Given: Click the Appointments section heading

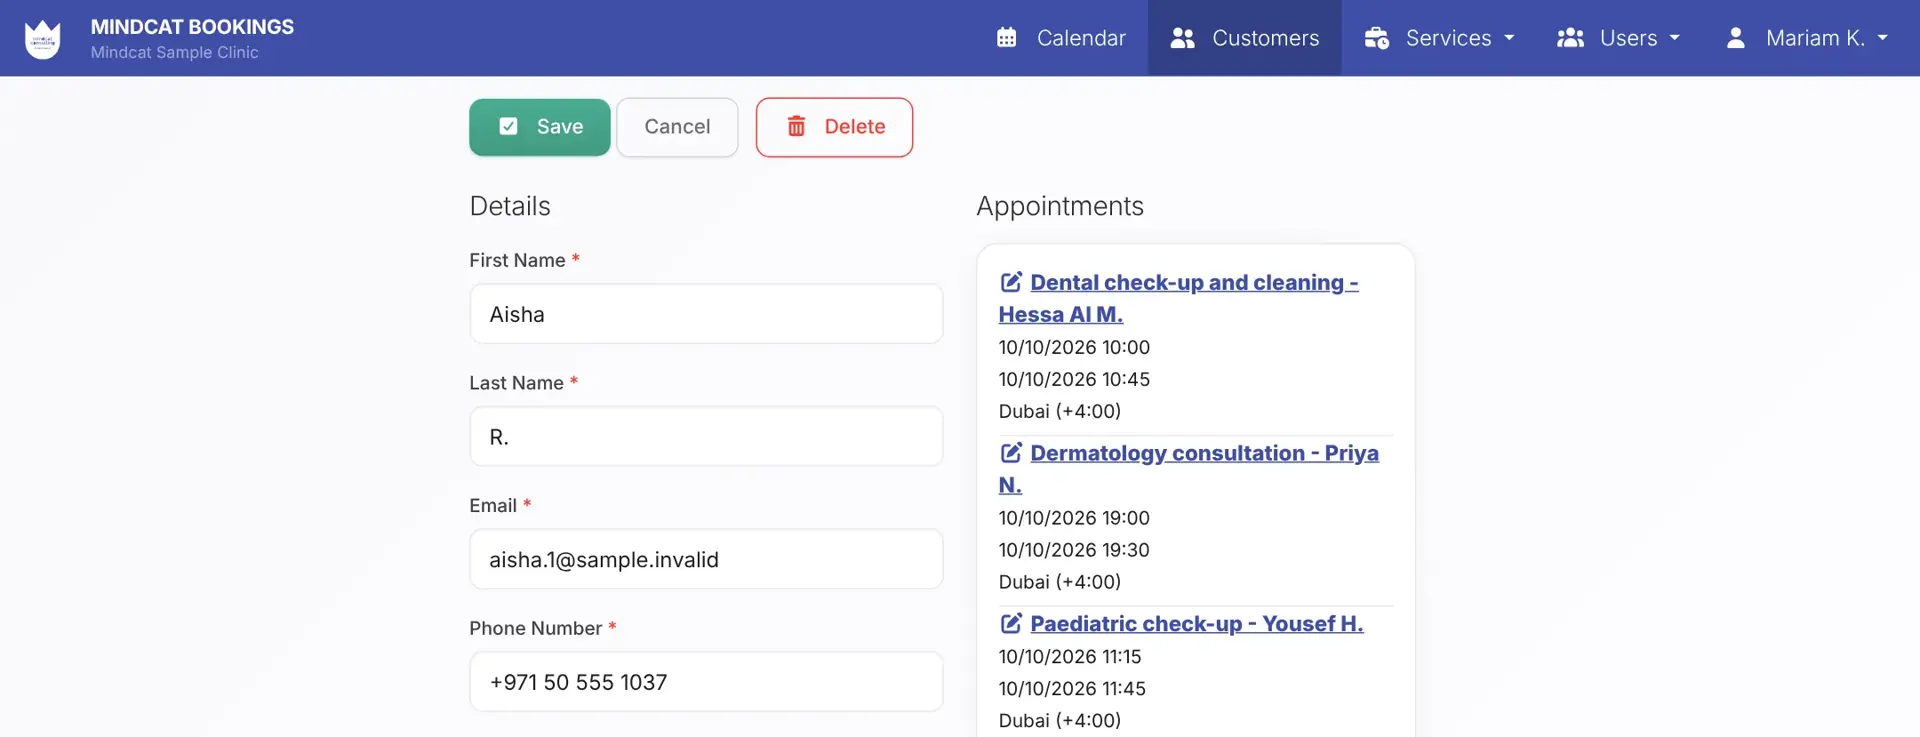Looking at the screenshot, I should click(x=1060, y=206).
